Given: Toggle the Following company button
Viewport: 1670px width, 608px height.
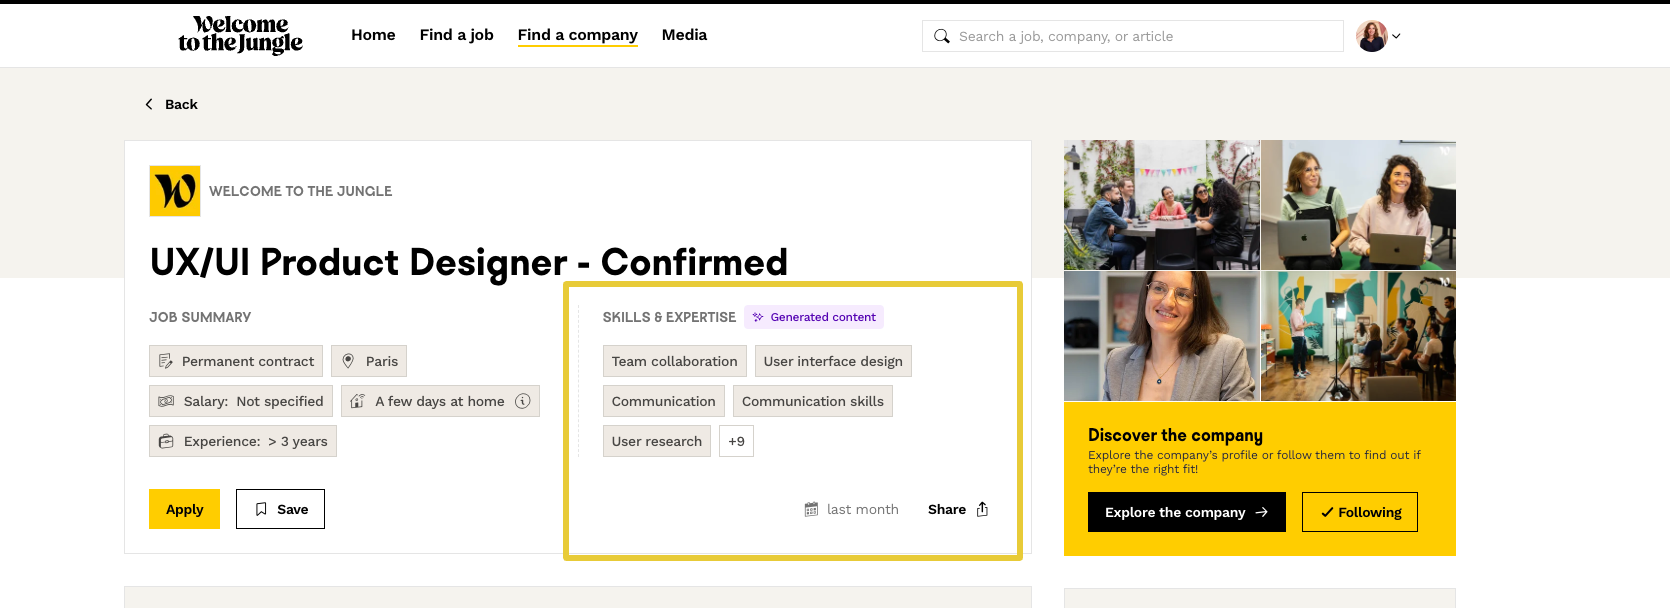Looking at the screenshot, I should [x=1359, y=512].
